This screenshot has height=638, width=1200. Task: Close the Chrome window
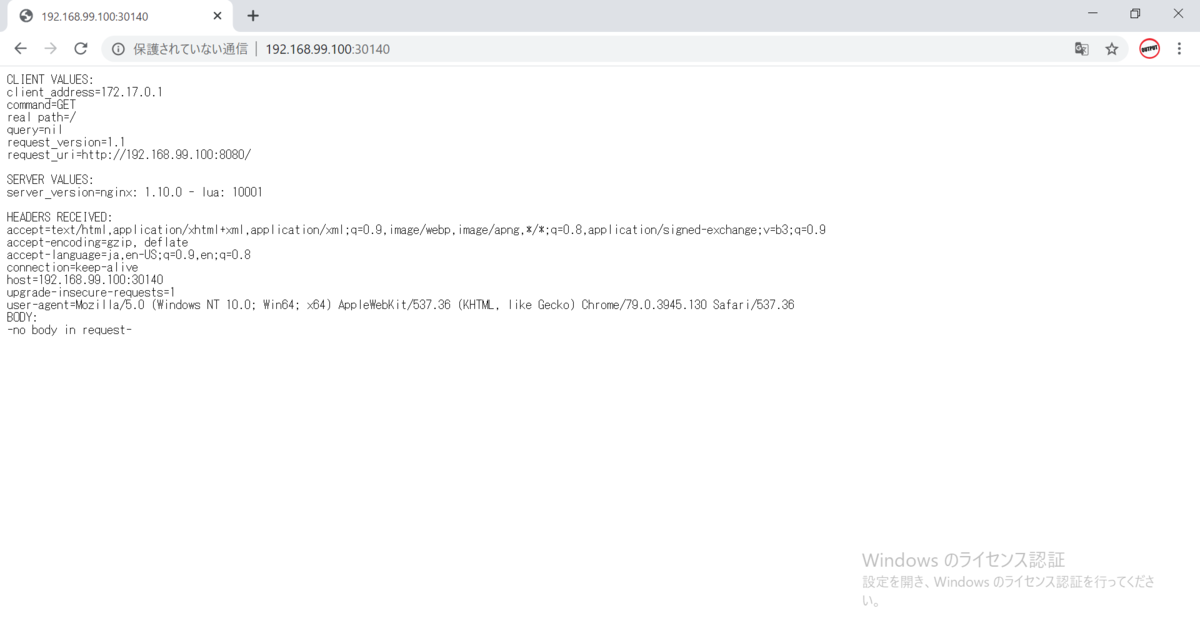[1178, 14]
